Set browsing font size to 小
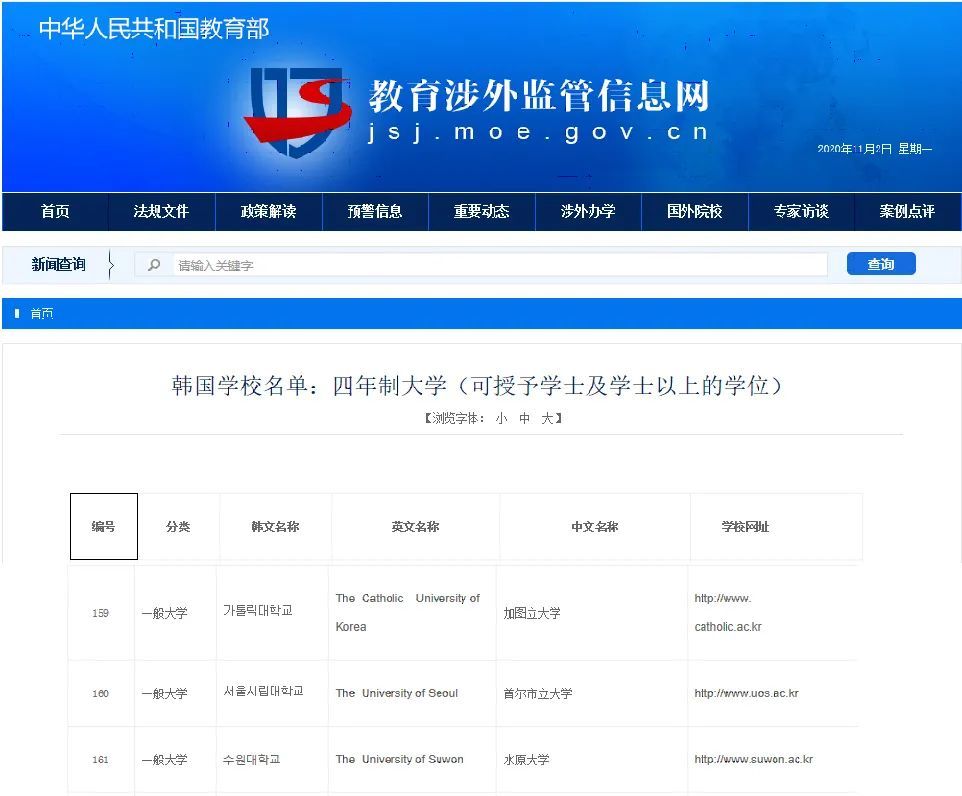Screen dimensions: 962x796 tap(501, 419)
